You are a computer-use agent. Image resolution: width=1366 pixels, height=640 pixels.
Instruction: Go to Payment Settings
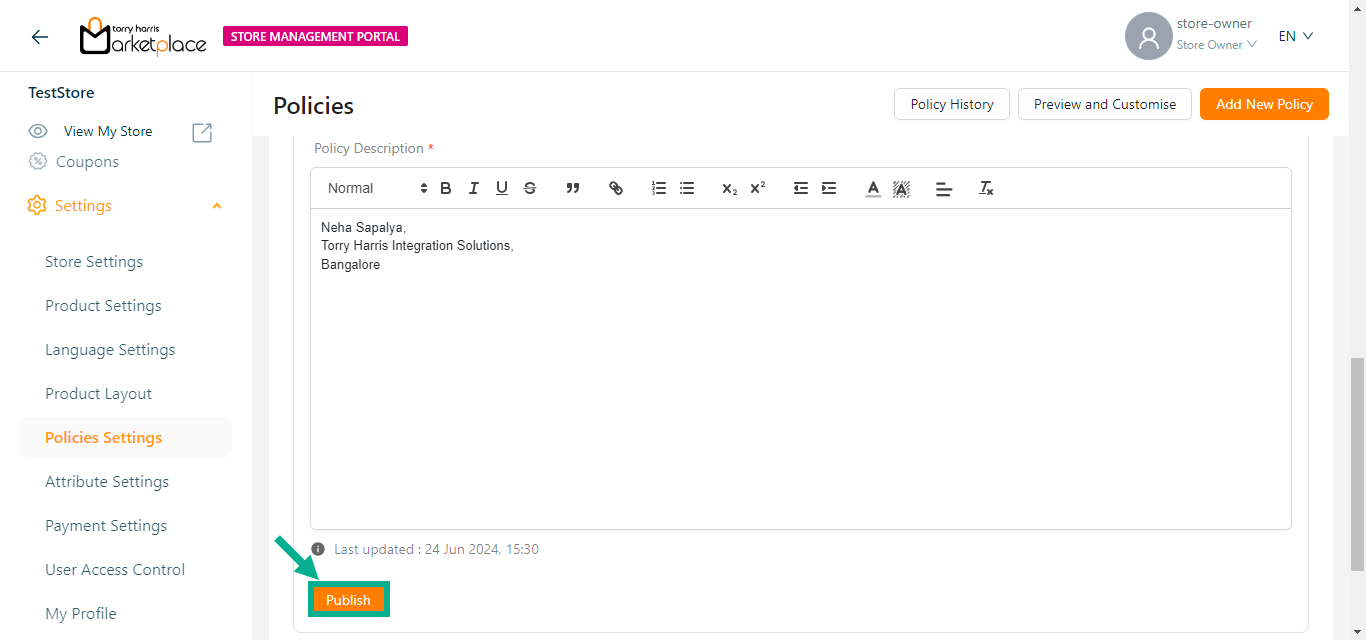click(x=106, y=526)
